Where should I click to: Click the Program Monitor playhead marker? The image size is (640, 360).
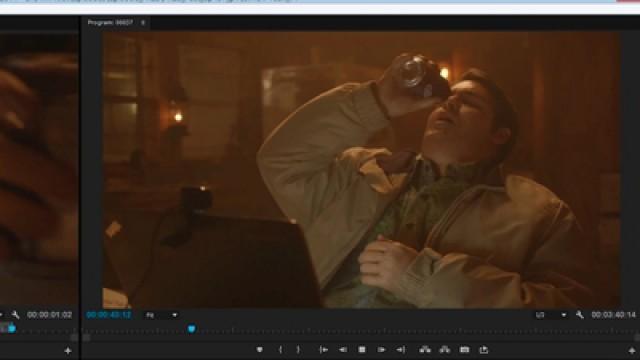[191, 329]
